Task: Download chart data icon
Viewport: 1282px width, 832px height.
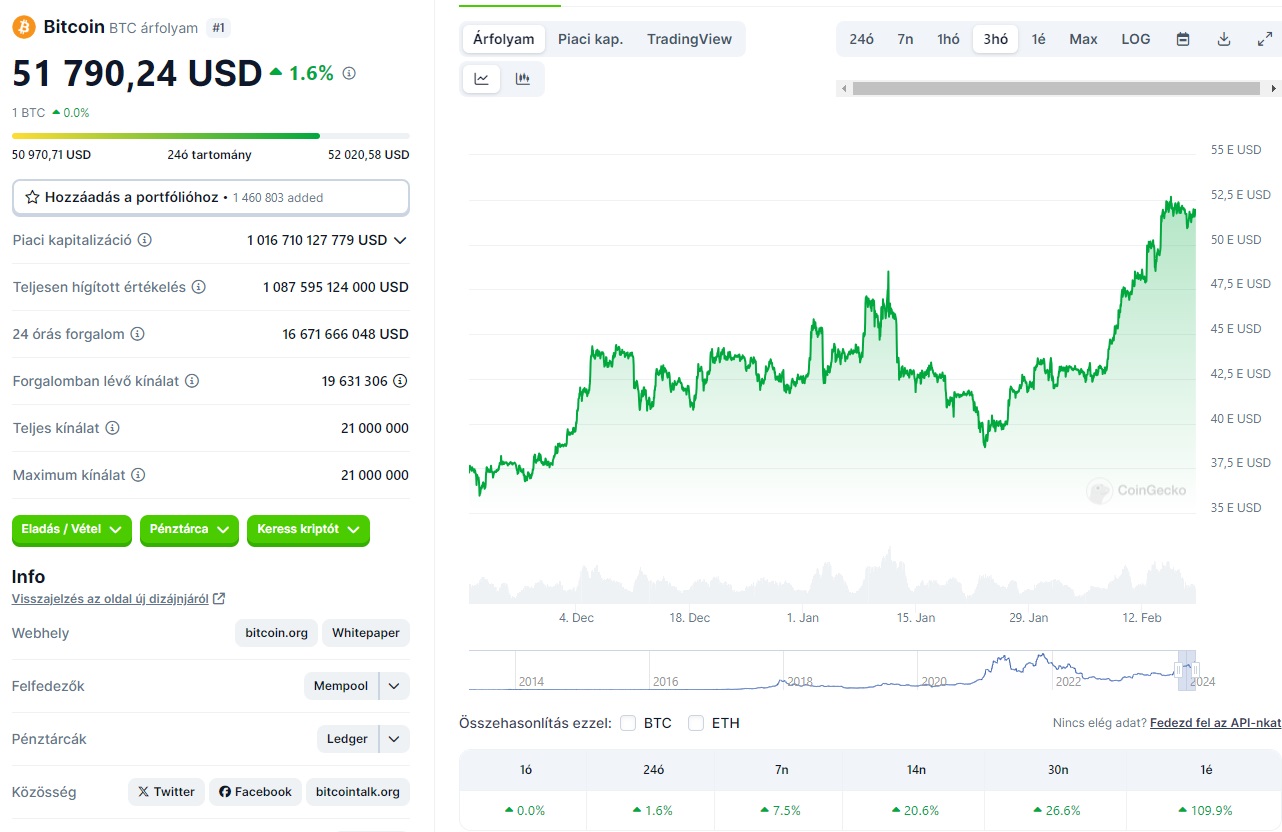Action: [x=1224, y=39]
